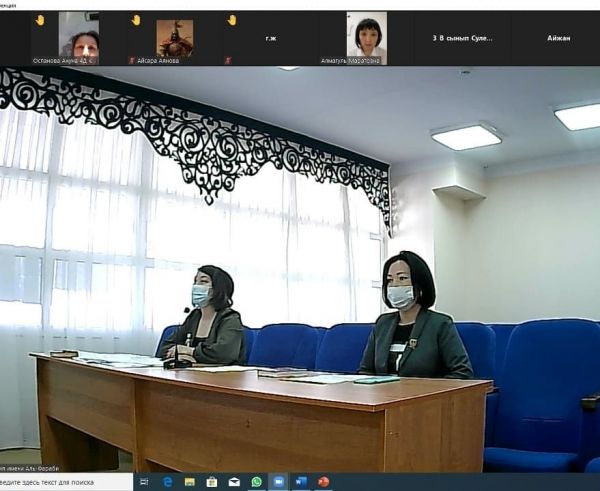Open Microsoft Store taskbar icon

click(212, 481)
